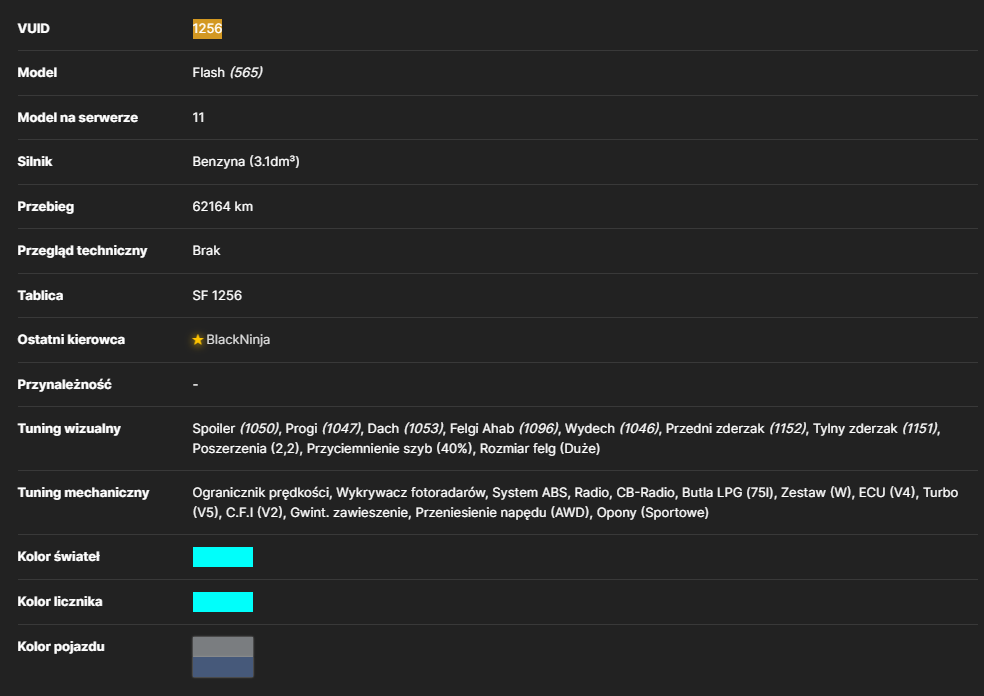Click the Przegląd techniczny value Brak

(206, 250)
